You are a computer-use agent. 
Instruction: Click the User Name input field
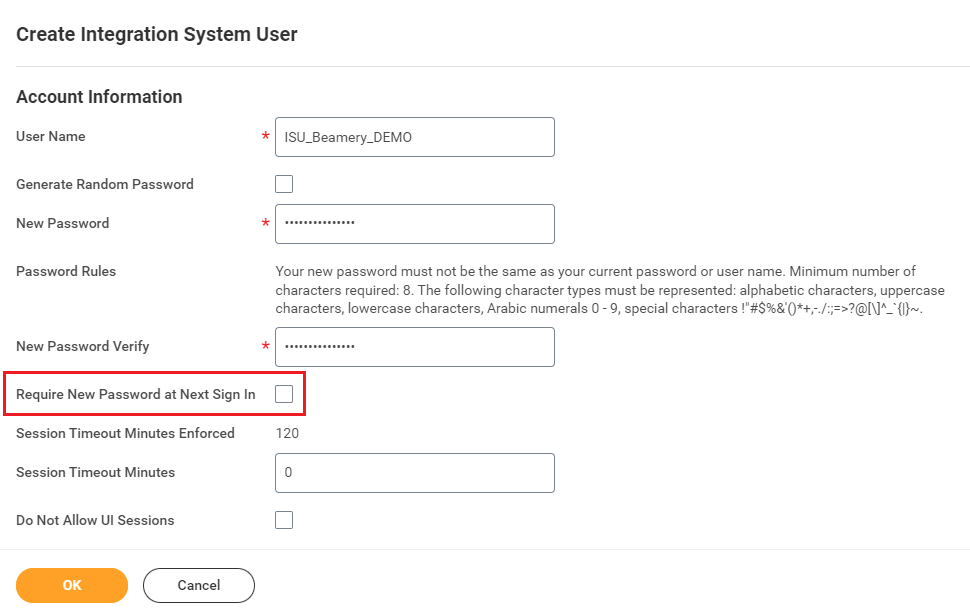(x=414, y=137)
